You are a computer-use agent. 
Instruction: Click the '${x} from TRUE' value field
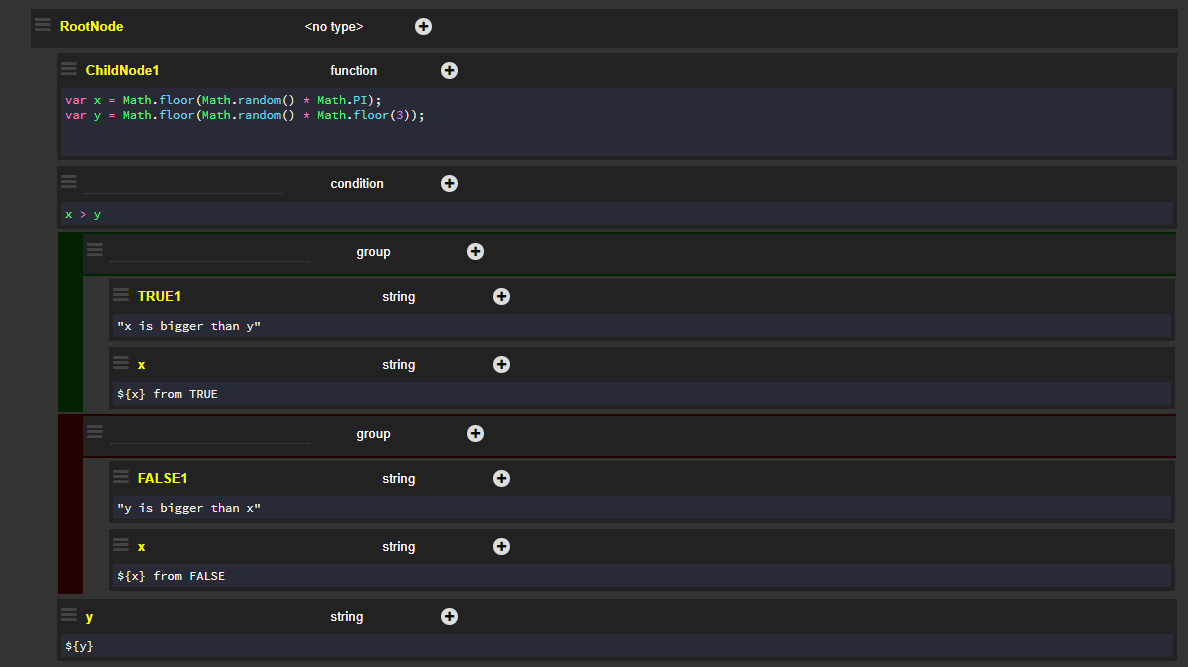point(642,394)
